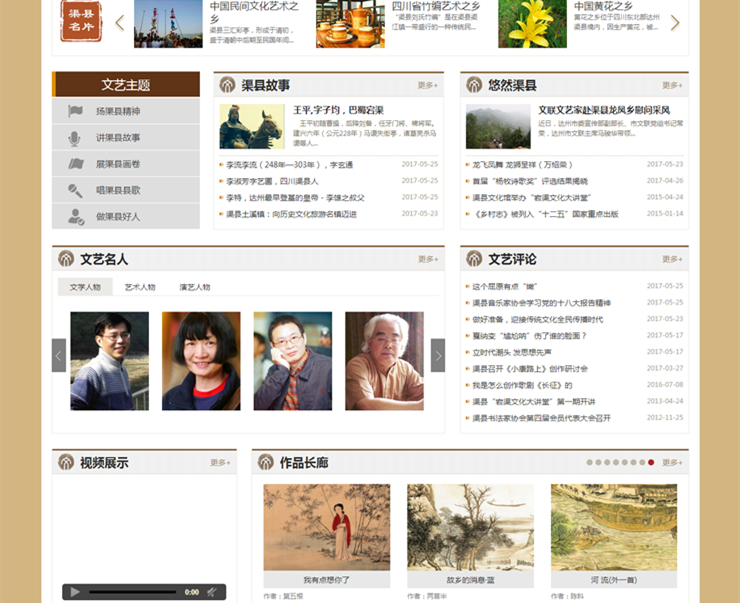The width and height of the screenshot is (740, 603).
Task: Click the scroll icon beside 展渠县画卷
Action: 75,164
